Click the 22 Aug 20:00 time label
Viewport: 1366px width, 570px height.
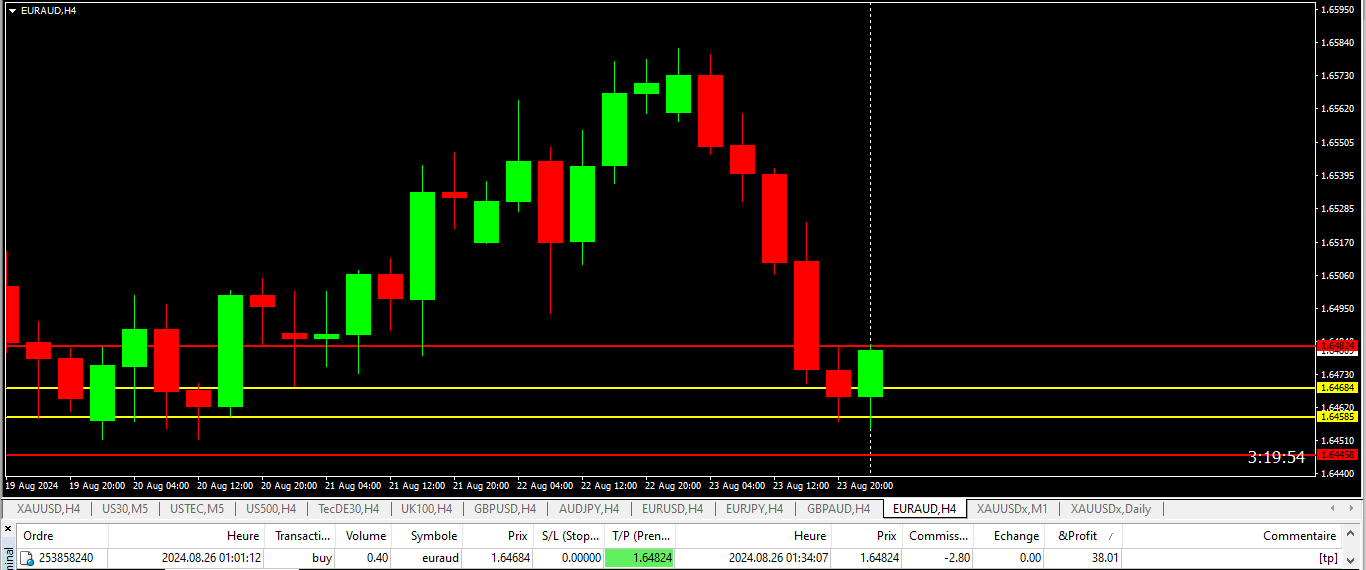pyautogui.click(x=673, y=486)
